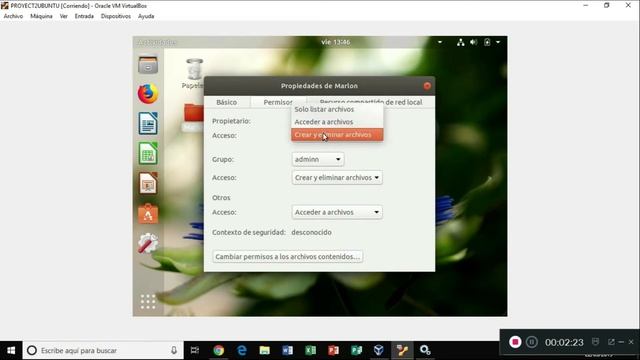Open Excel from the Windows taskbar

coord(311,350)
